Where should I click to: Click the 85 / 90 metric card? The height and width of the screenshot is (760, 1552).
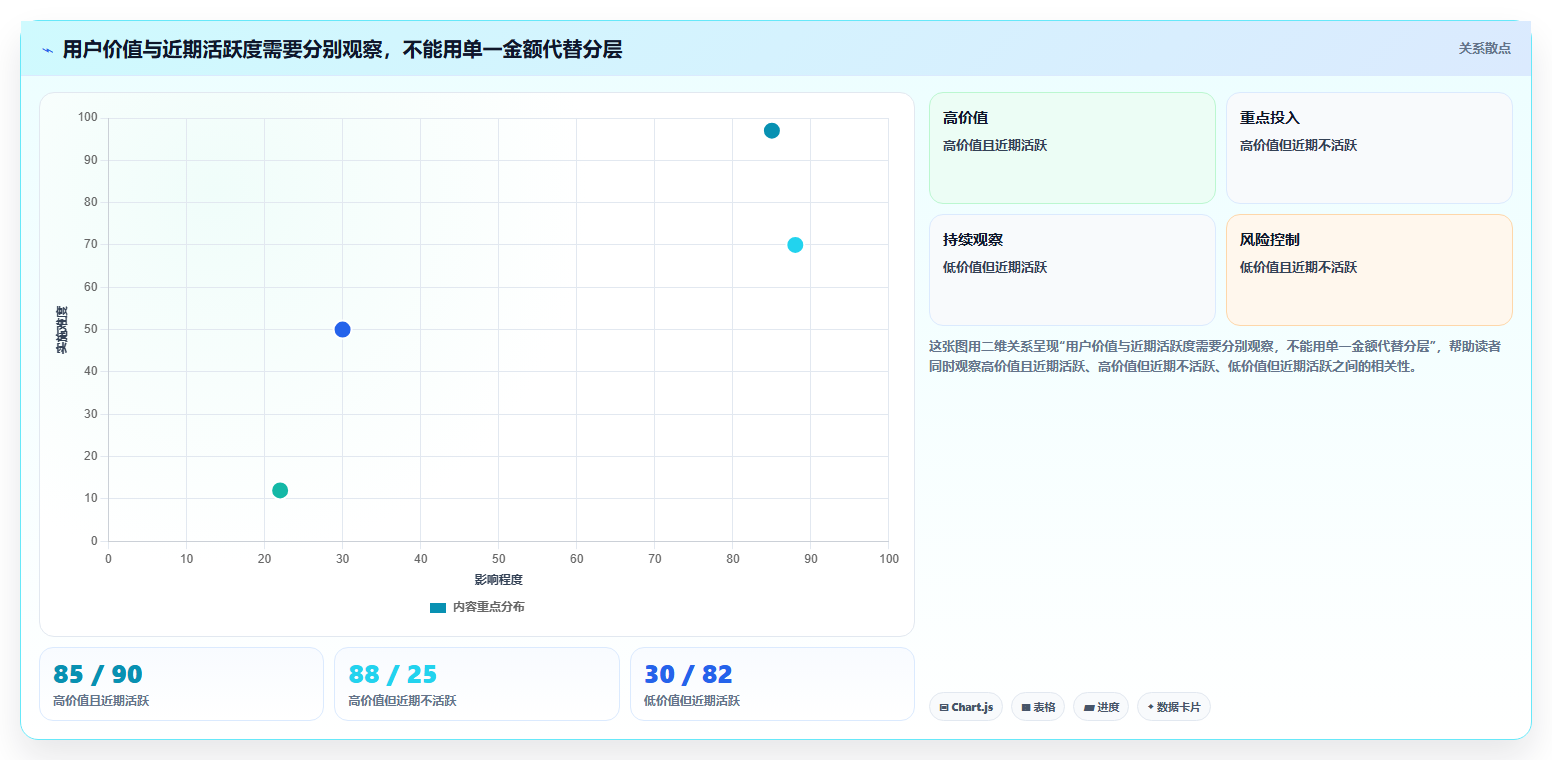[x=181, y=684]
